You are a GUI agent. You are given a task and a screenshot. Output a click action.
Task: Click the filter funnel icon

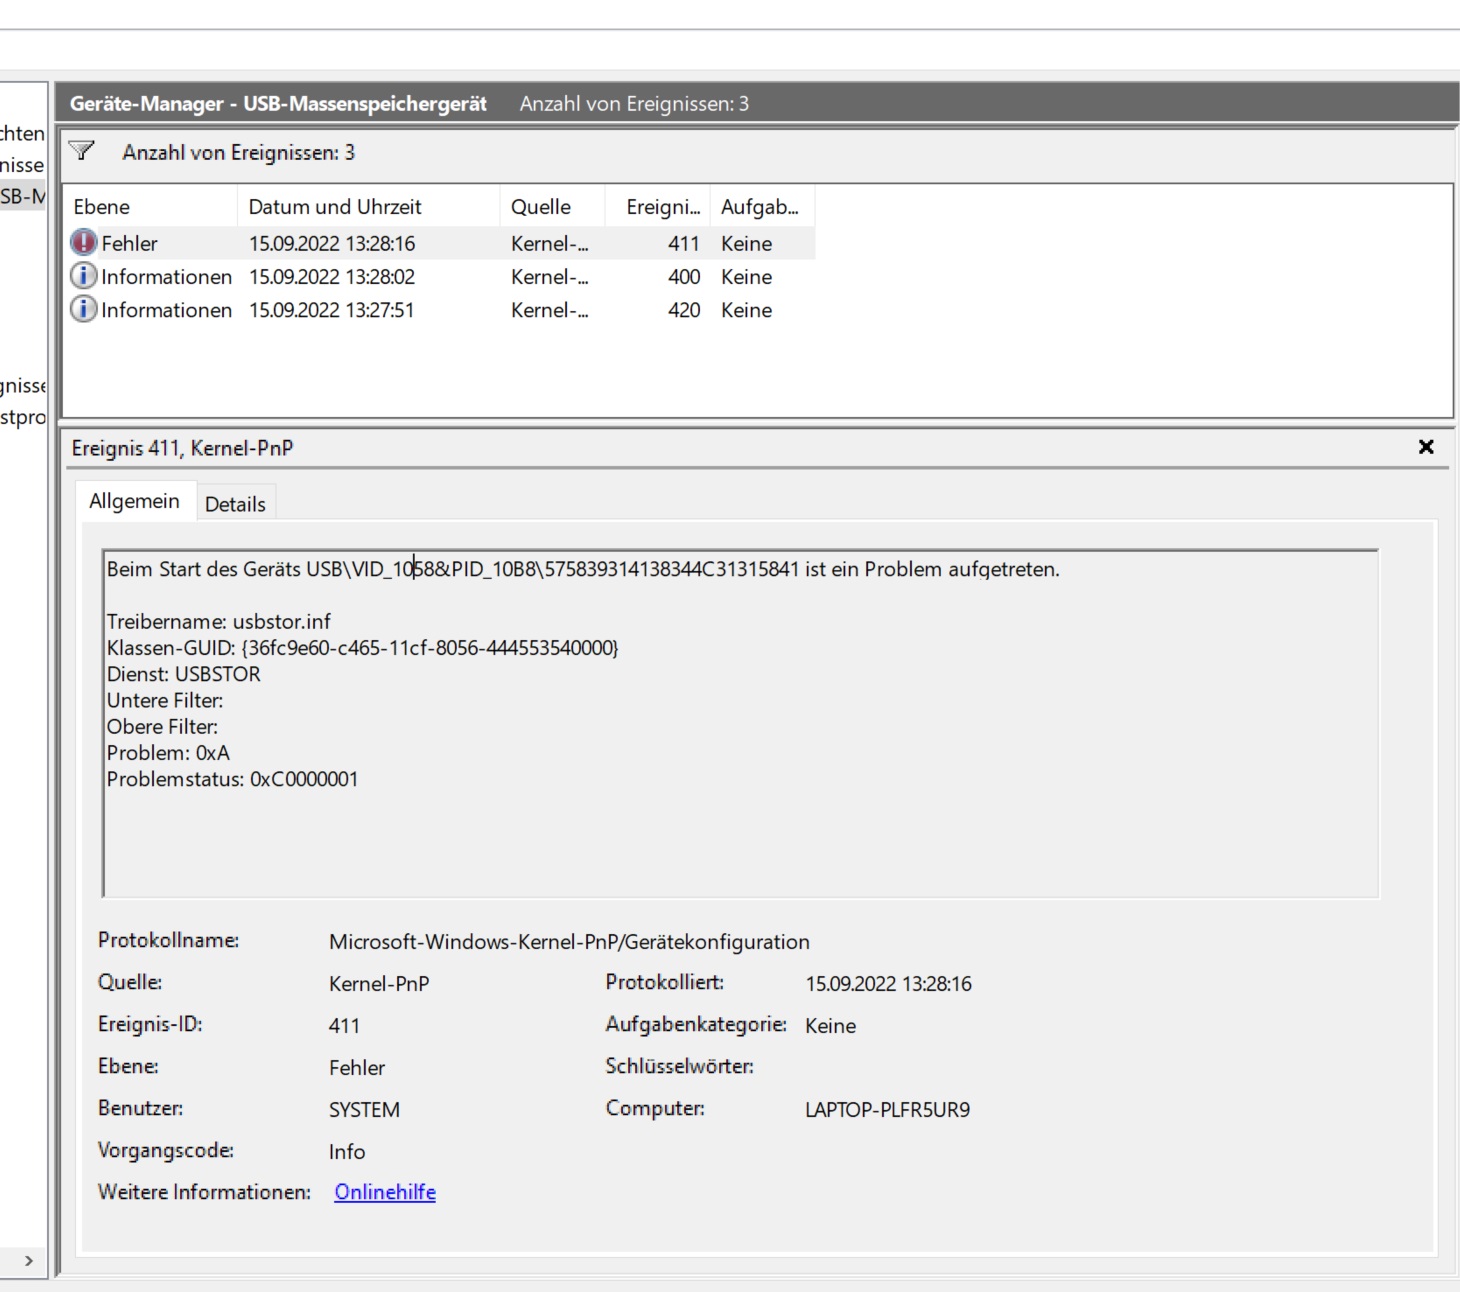coord(81,151)
